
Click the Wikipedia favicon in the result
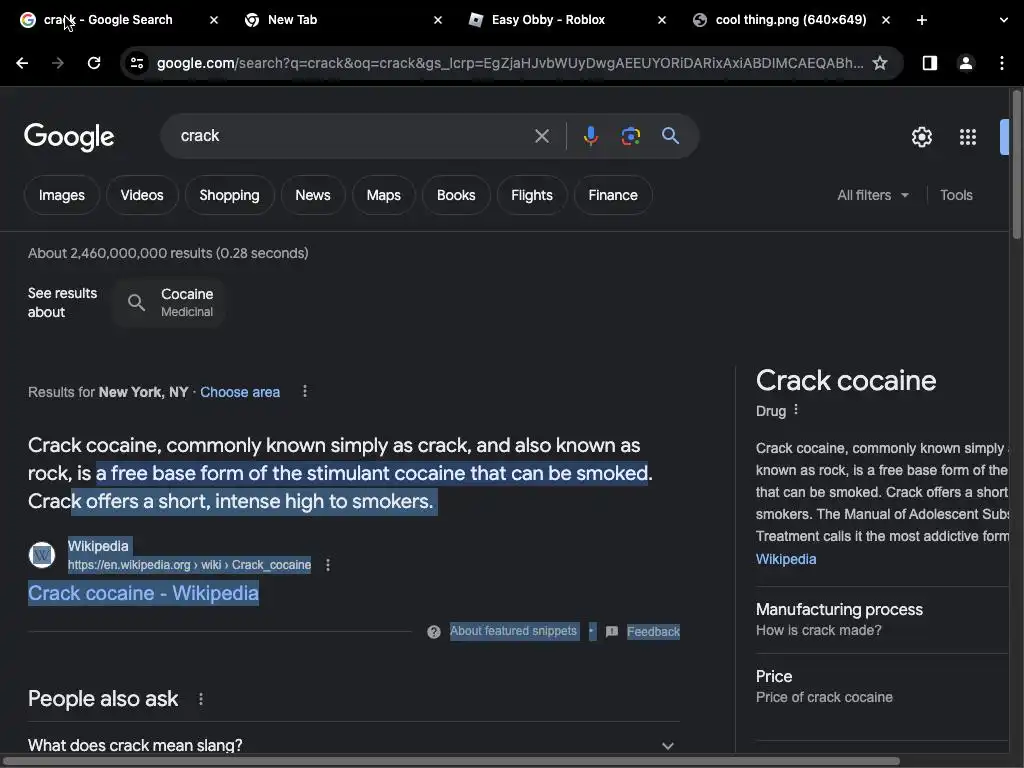(42, 555)
